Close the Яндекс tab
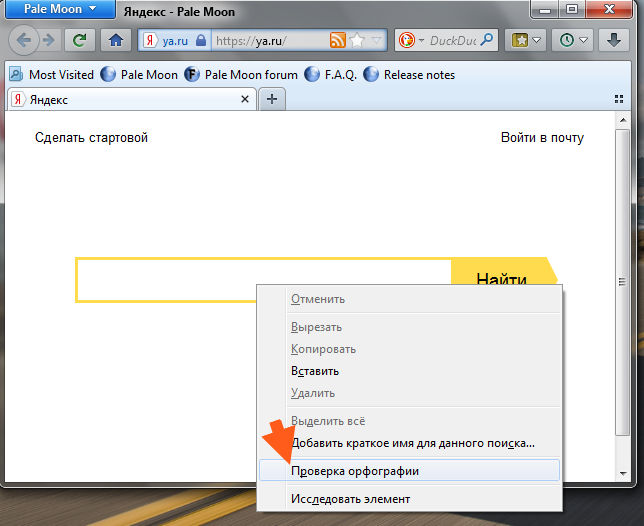644x526 pixels. click(x=245, y=99)
